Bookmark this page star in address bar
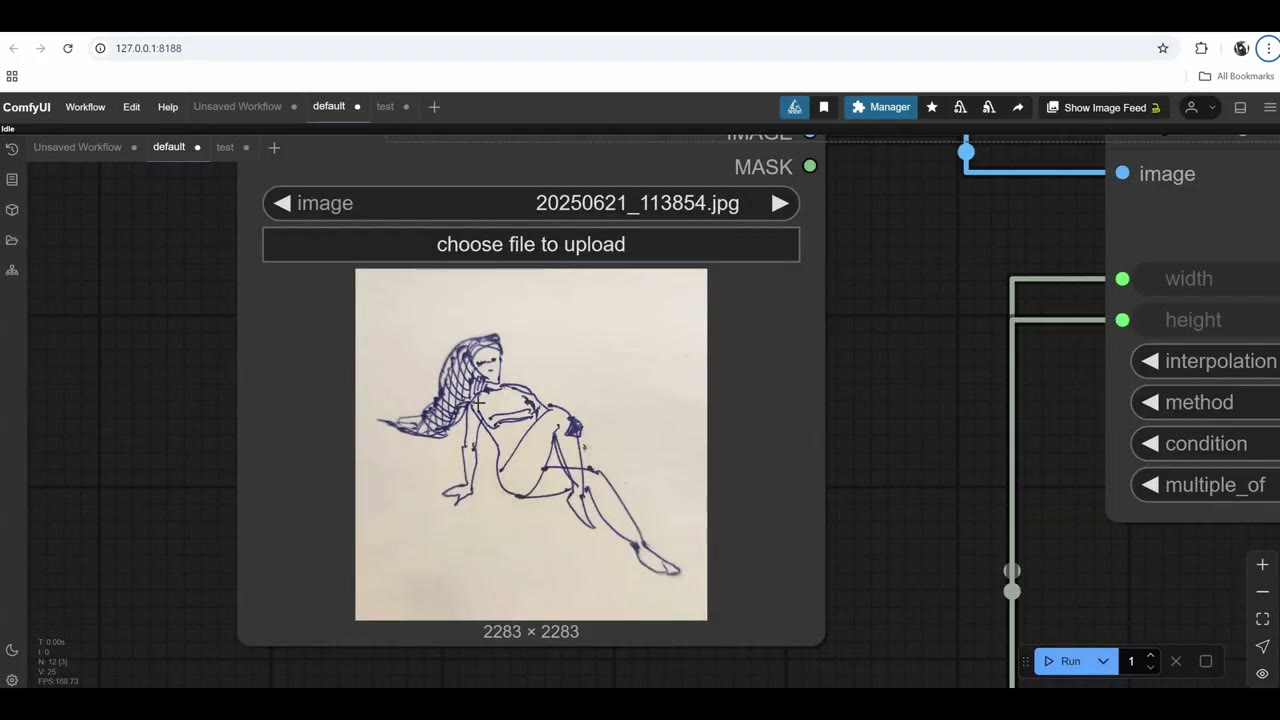This screenshot has width=1280, height=720. pos(1163,48)
